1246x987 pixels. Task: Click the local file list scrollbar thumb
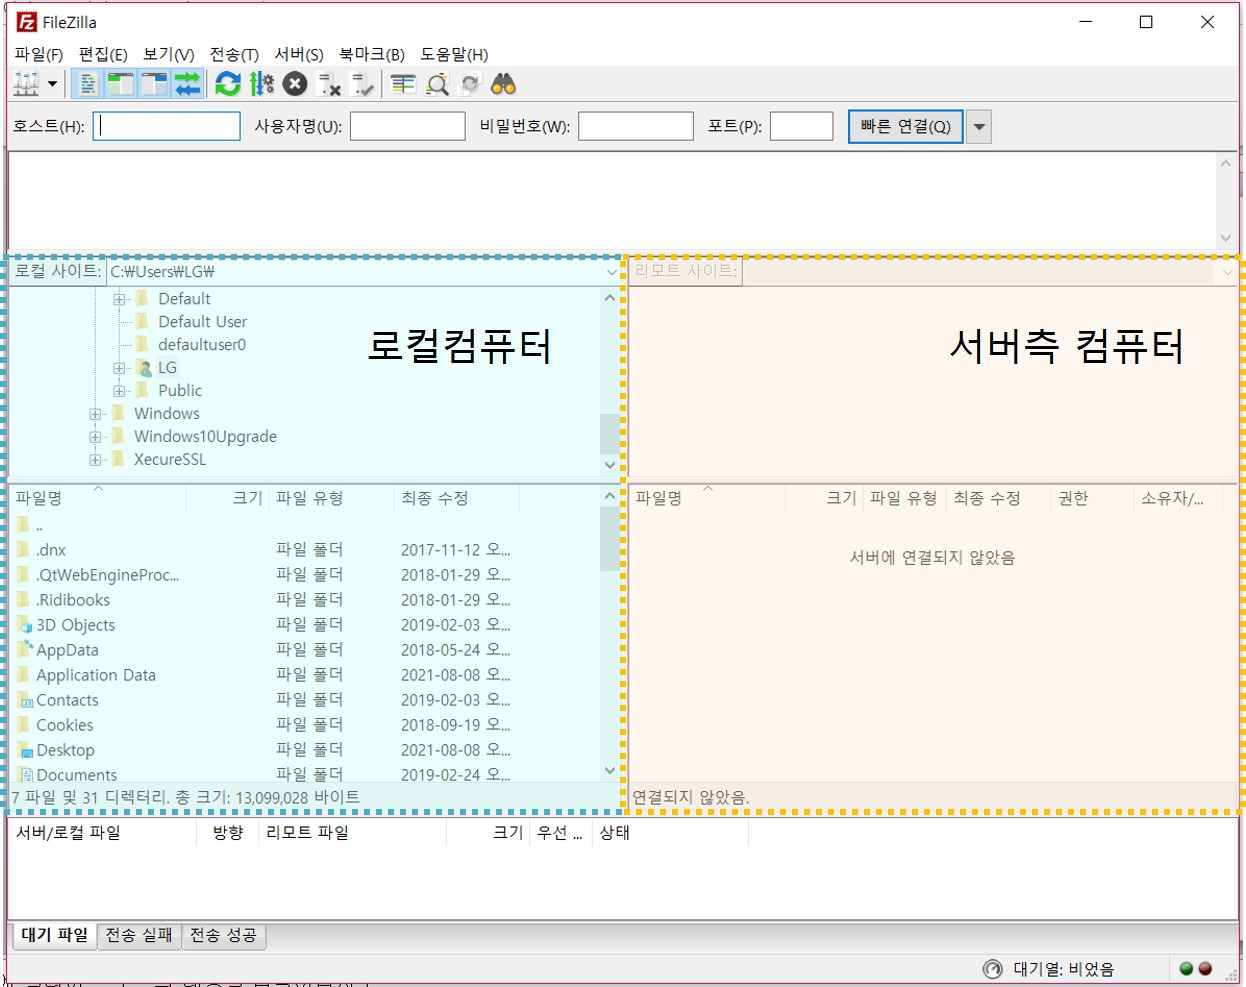click(x=610, y=538)
